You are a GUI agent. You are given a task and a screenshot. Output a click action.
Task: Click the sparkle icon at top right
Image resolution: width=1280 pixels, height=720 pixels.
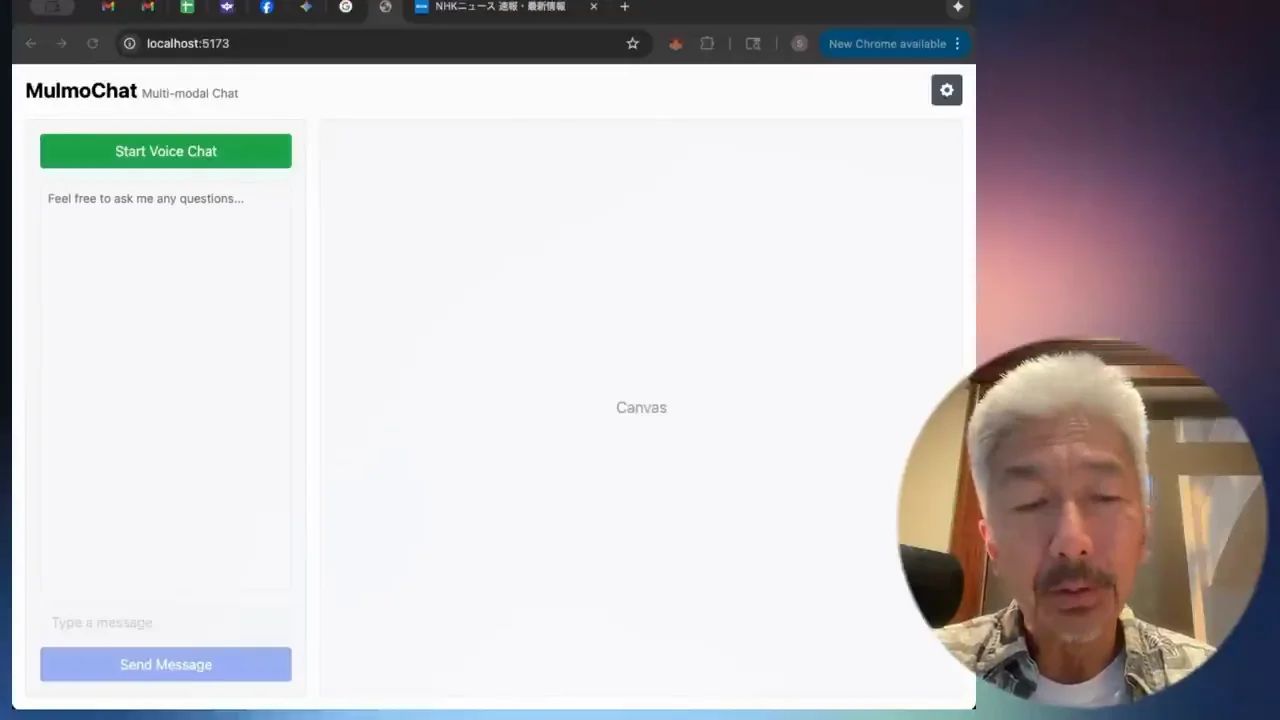pos(958,7)
